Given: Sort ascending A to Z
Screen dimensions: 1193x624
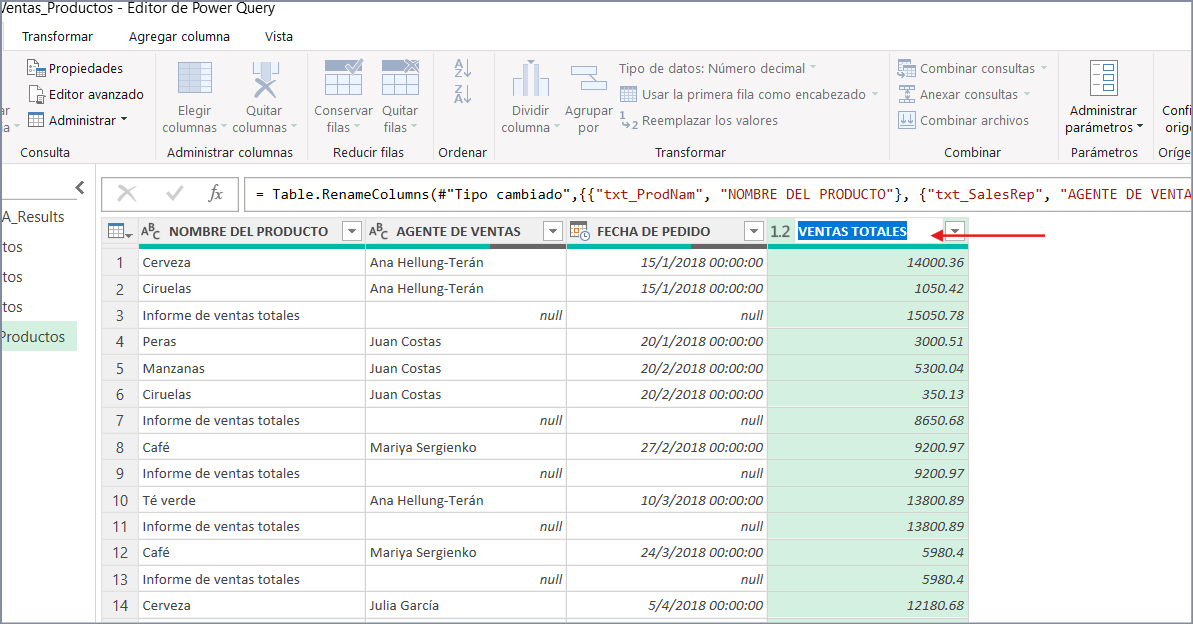Looking at the screenshot, I should tap(463, 68).
